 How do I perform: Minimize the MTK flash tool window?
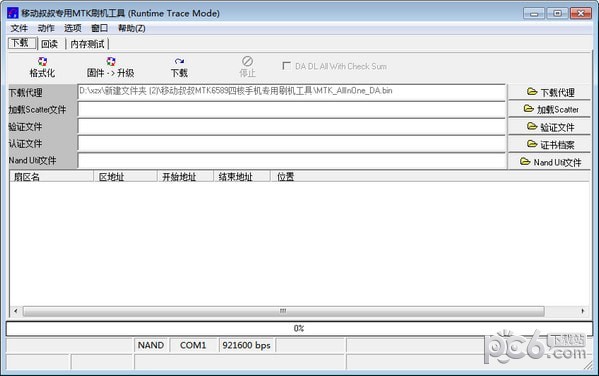click(x=534, y=13)
